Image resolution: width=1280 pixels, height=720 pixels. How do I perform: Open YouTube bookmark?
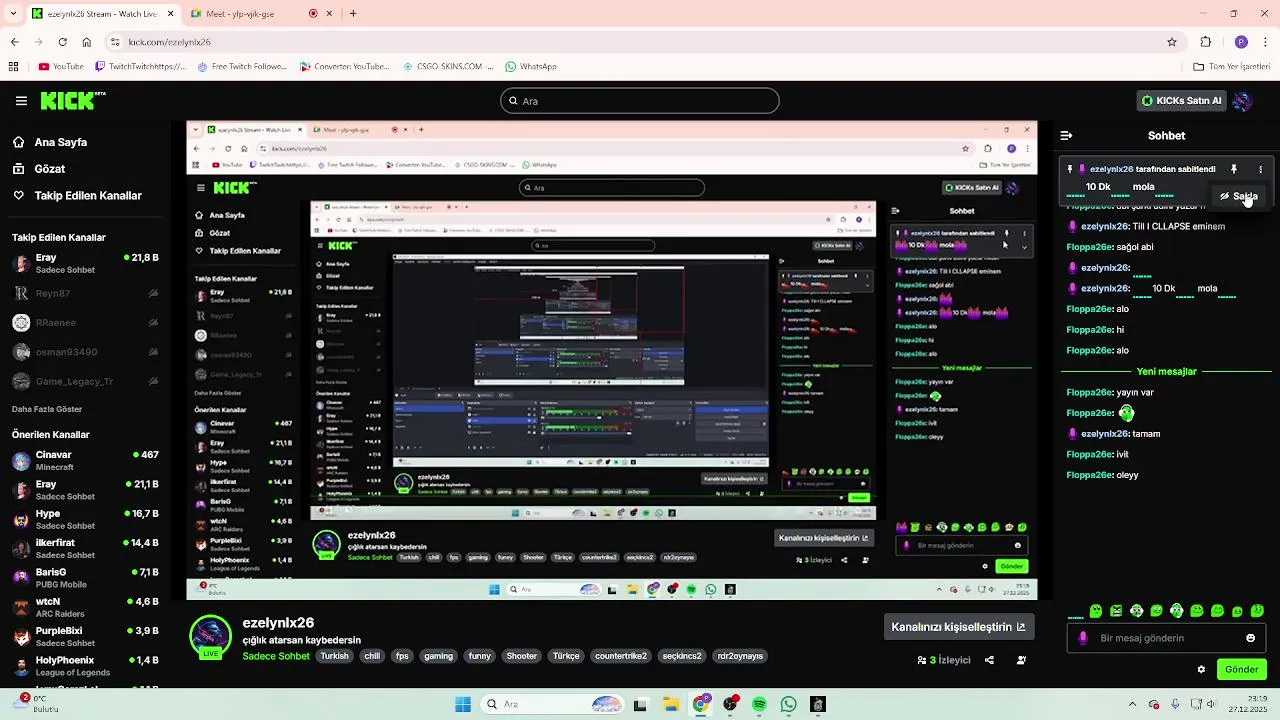(60, 67)
